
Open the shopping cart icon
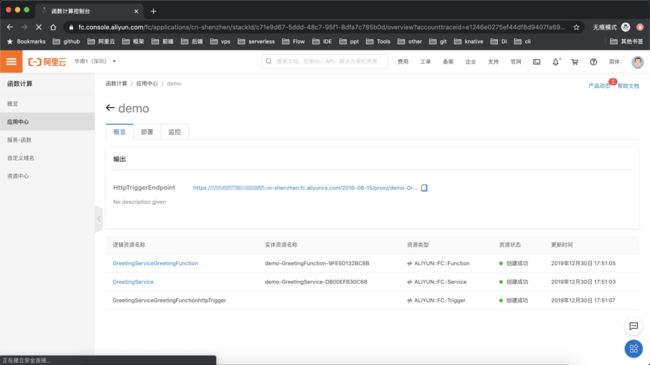tap(575, 62)
